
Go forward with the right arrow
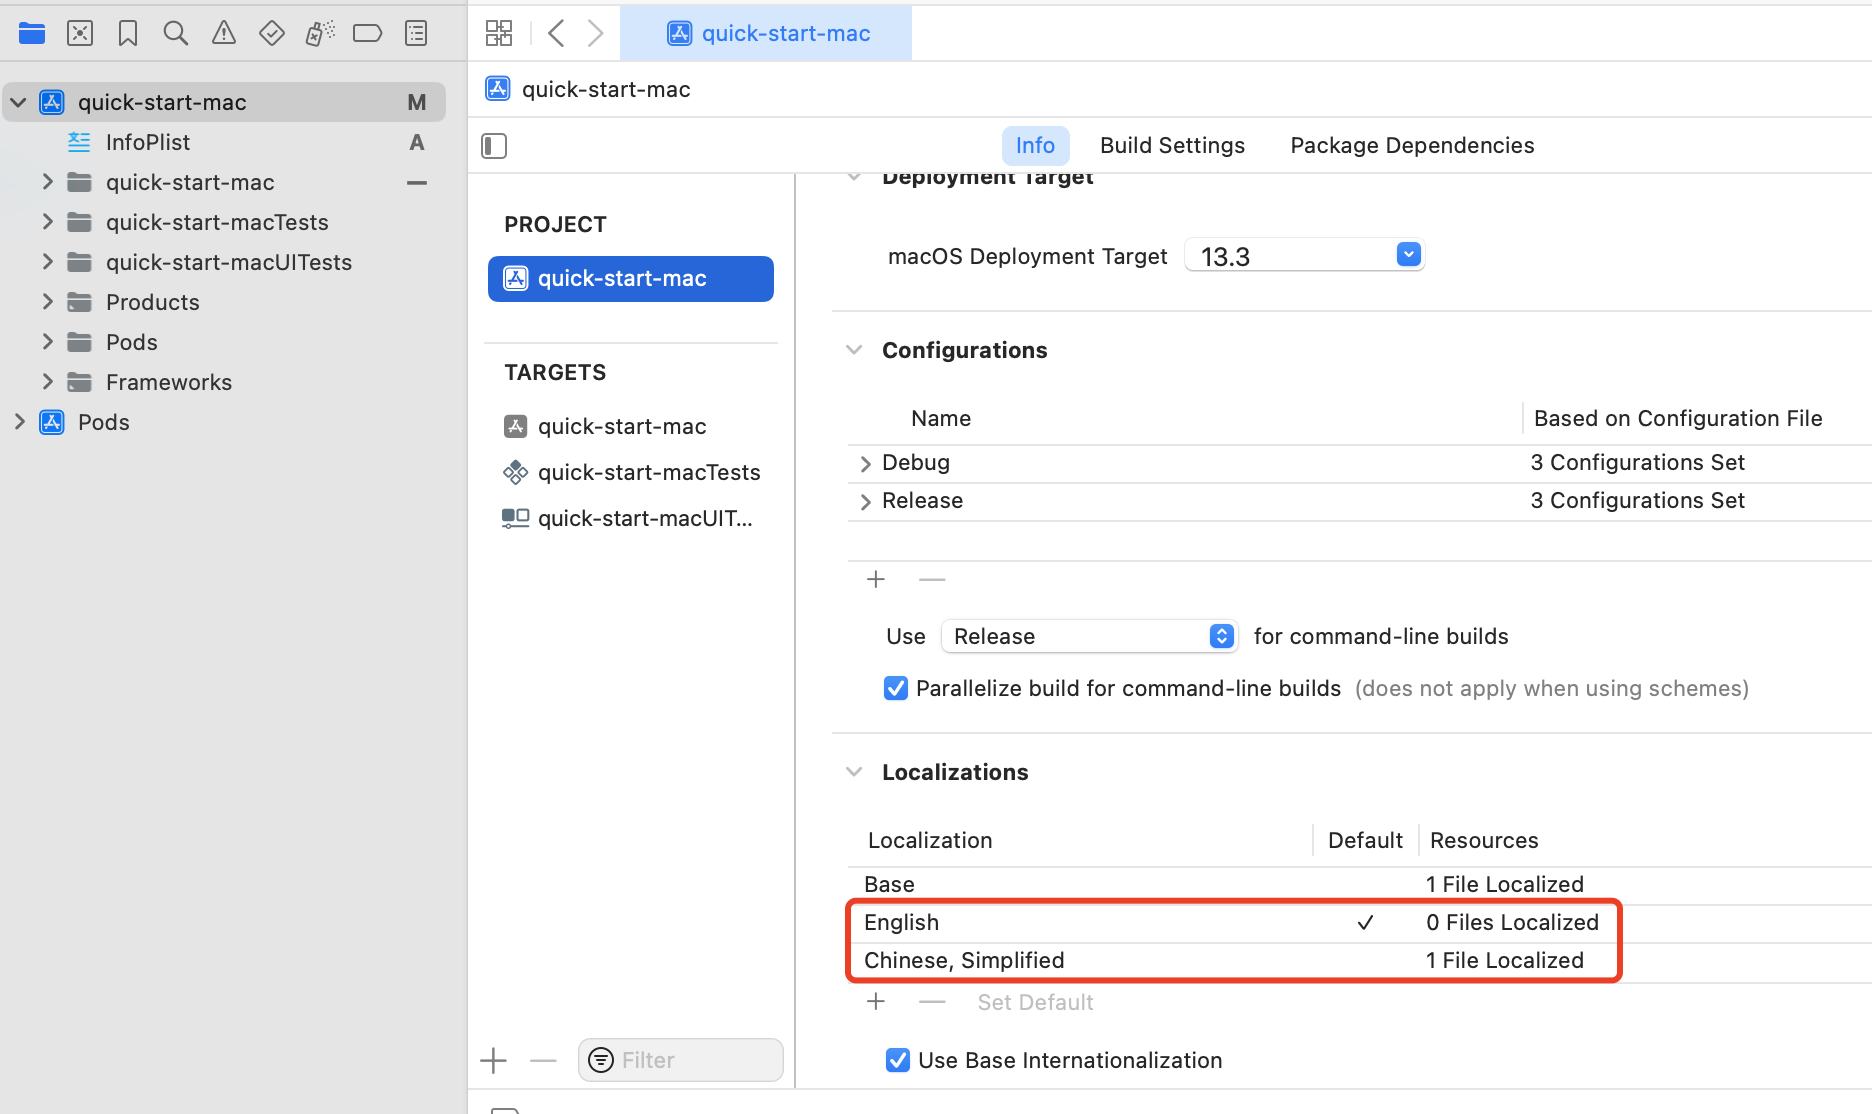coord(595,33)
